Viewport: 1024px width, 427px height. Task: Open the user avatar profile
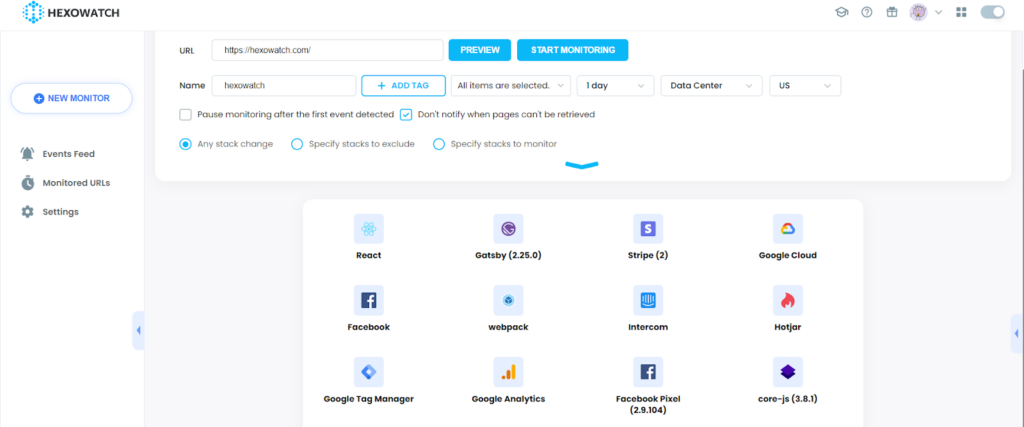tap(918, 12)
